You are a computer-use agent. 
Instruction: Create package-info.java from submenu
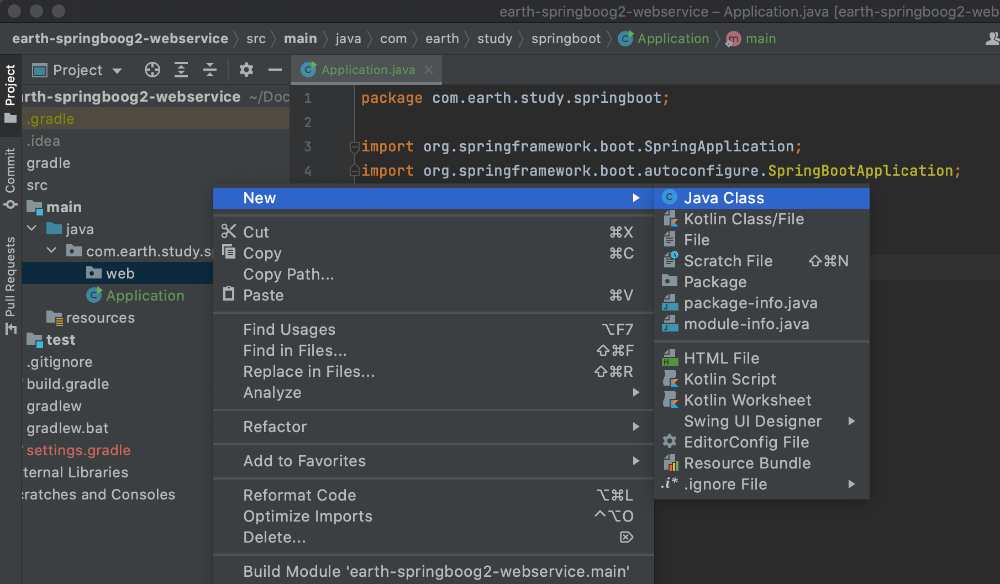pyautogui.click(x=762, y=303)
